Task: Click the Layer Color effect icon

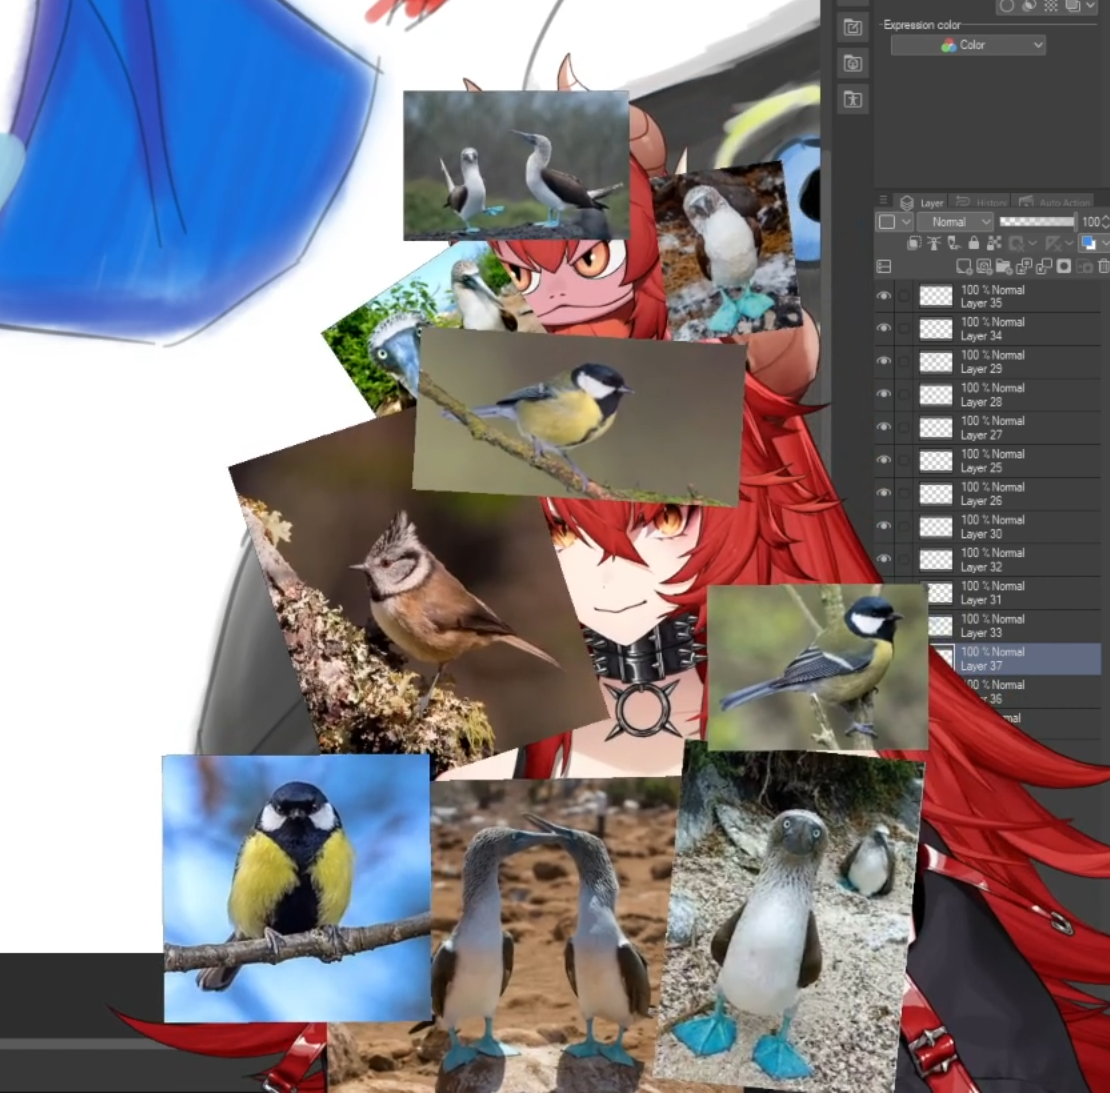Action: point(1073,6)
